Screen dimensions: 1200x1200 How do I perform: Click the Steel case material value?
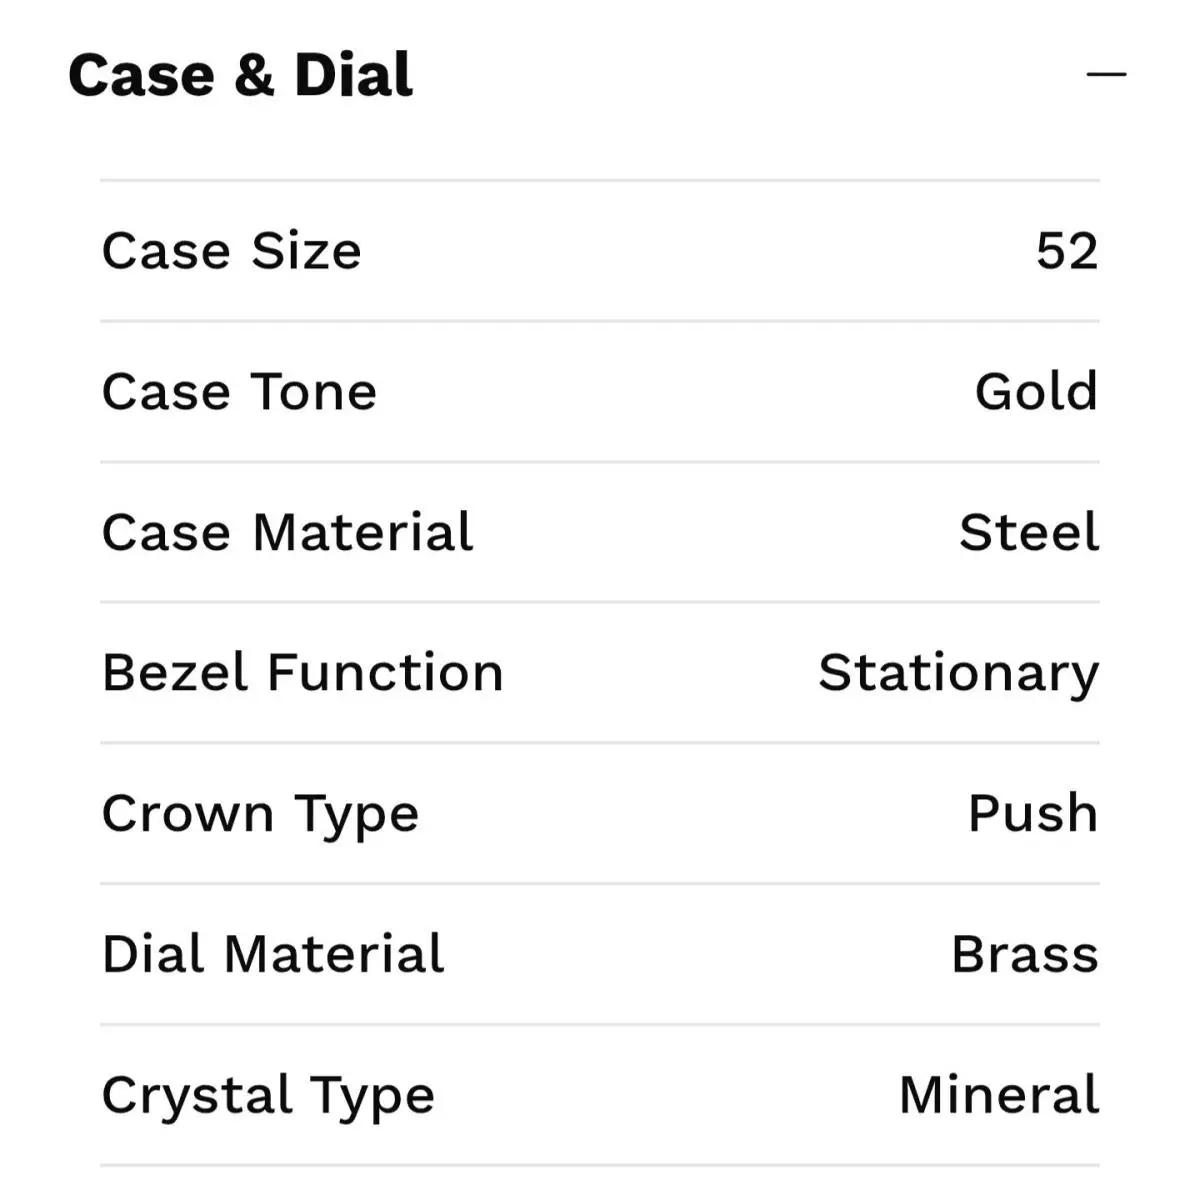pos(1029,532)
